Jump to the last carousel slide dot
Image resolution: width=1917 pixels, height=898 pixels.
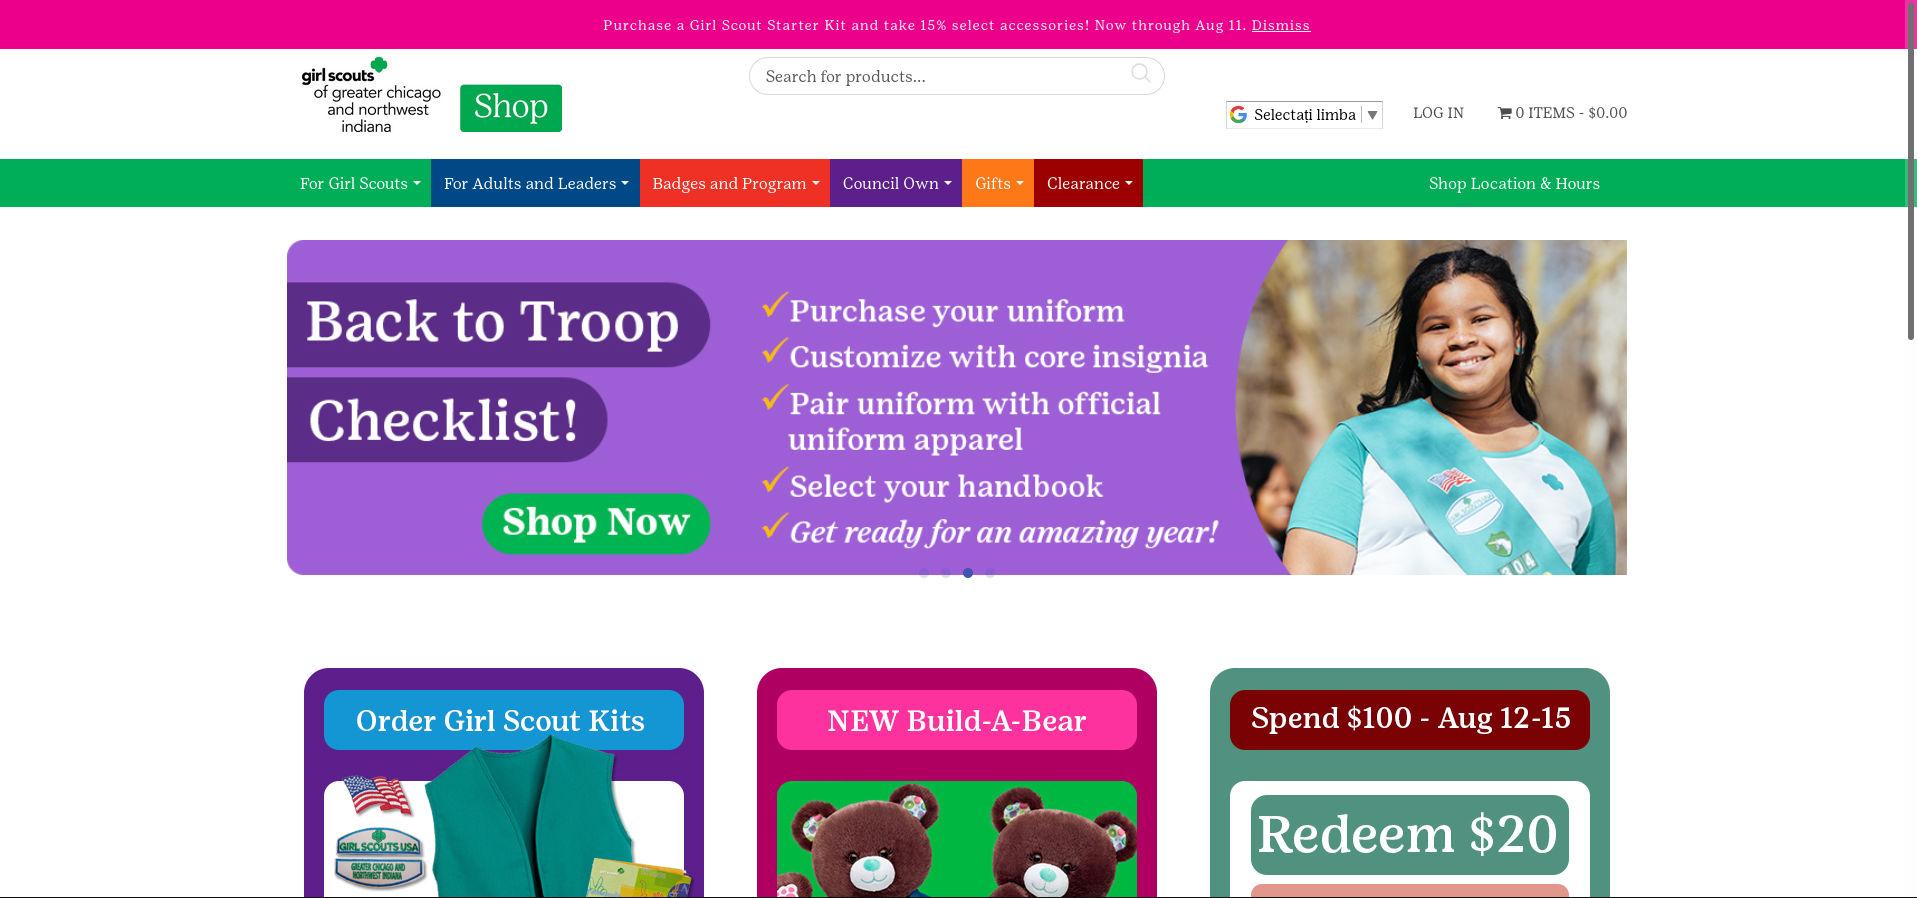(x=990, y=573)
